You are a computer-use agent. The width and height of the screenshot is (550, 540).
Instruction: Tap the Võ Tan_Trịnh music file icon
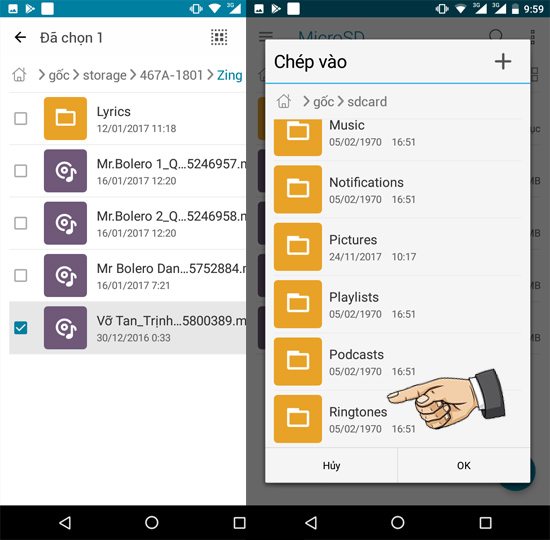pyautogui.click(x=65, y=328)
